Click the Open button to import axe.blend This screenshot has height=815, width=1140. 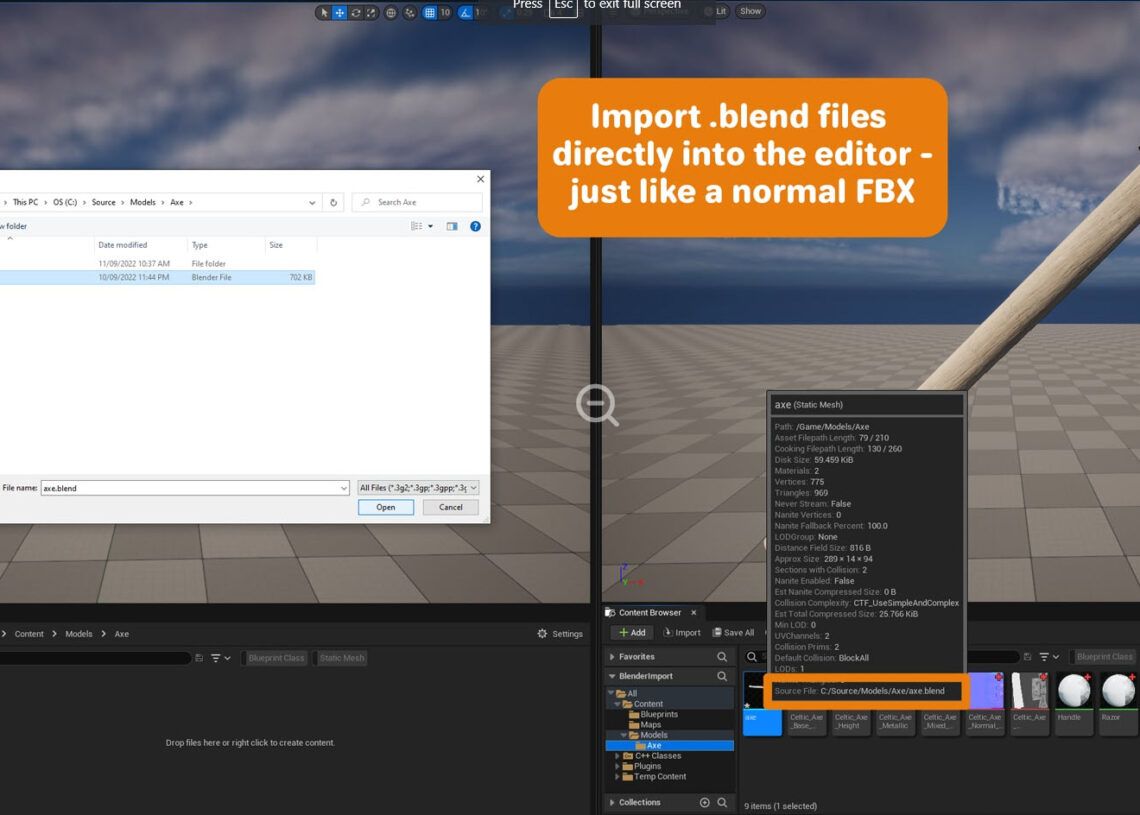tap(385, 507)
